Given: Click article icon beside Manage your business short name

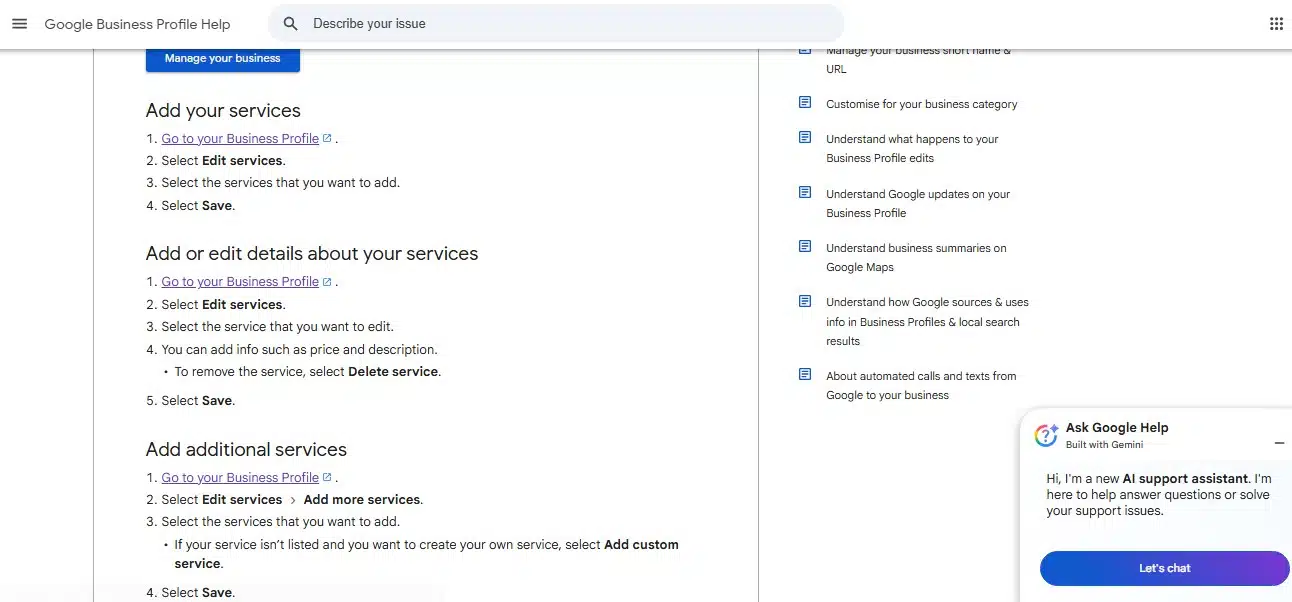Looking at the screenshot, I should click(x=805, y=51).
